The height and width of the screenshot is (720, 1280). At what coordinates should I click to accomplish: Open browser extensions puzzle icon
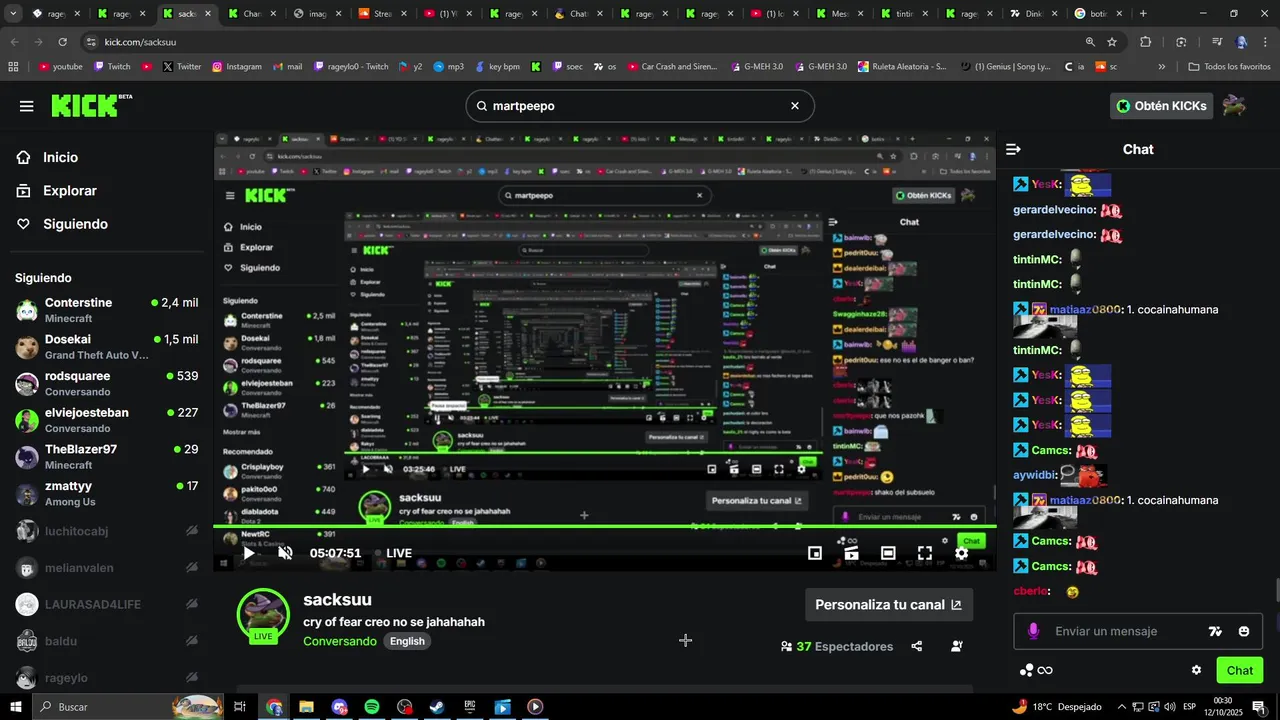pos(1146,42)
